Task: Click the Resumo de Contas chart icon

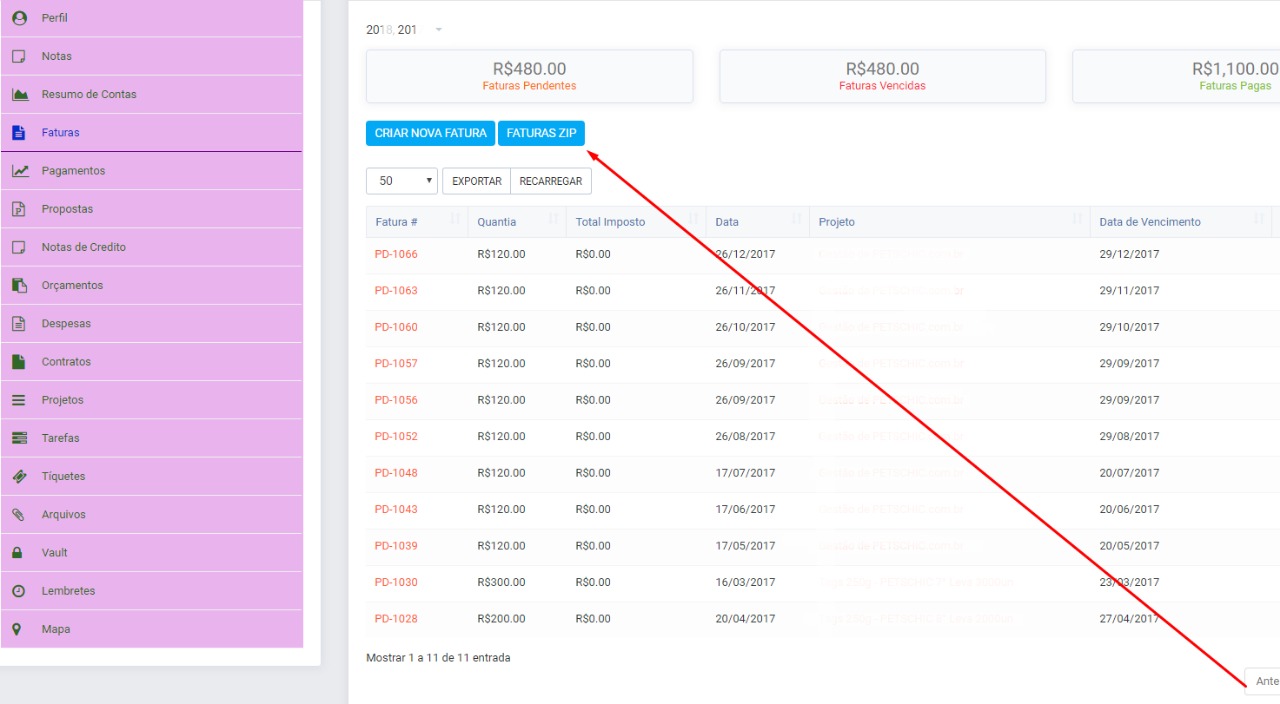Action: click(x=19, y=94)
